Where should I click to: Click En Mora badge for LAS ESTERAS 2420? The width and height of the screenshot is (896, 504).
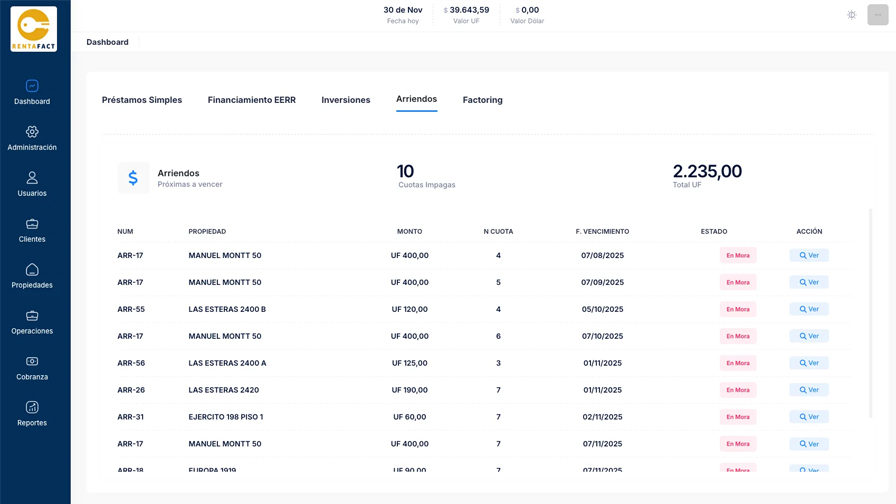click(x=738, y=390)
